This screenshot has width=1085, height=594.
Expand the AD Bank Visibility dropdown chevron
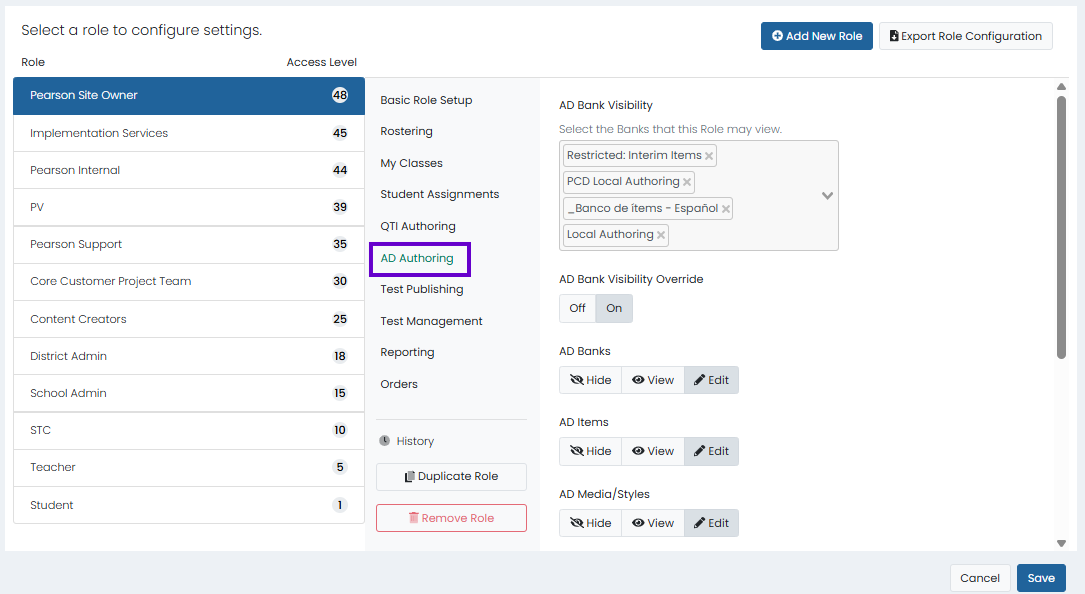(827, 195)
